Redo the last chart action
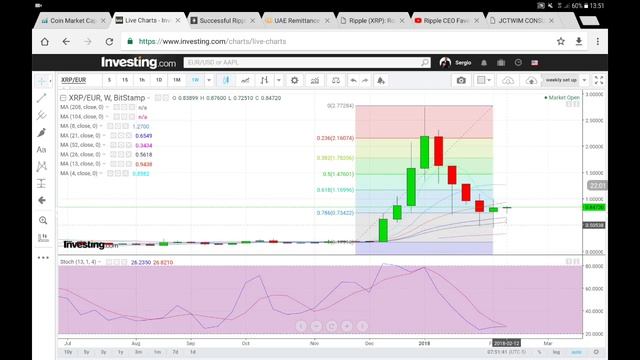Image resolution: width=640 pixels, height=360 pixels. click(365, 80)
